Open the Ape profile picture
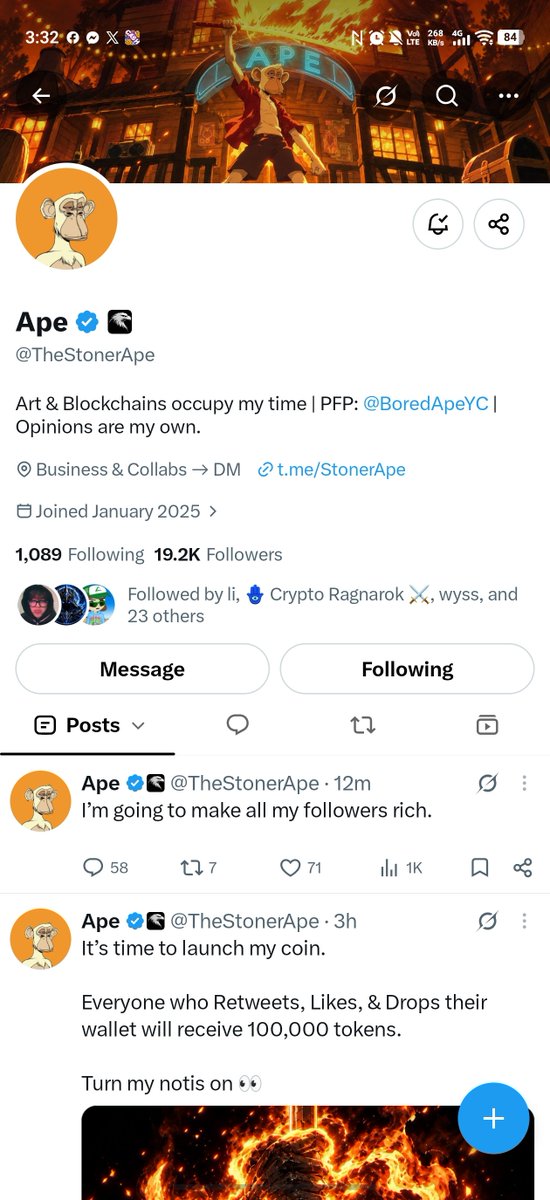 tap(67, 218)
